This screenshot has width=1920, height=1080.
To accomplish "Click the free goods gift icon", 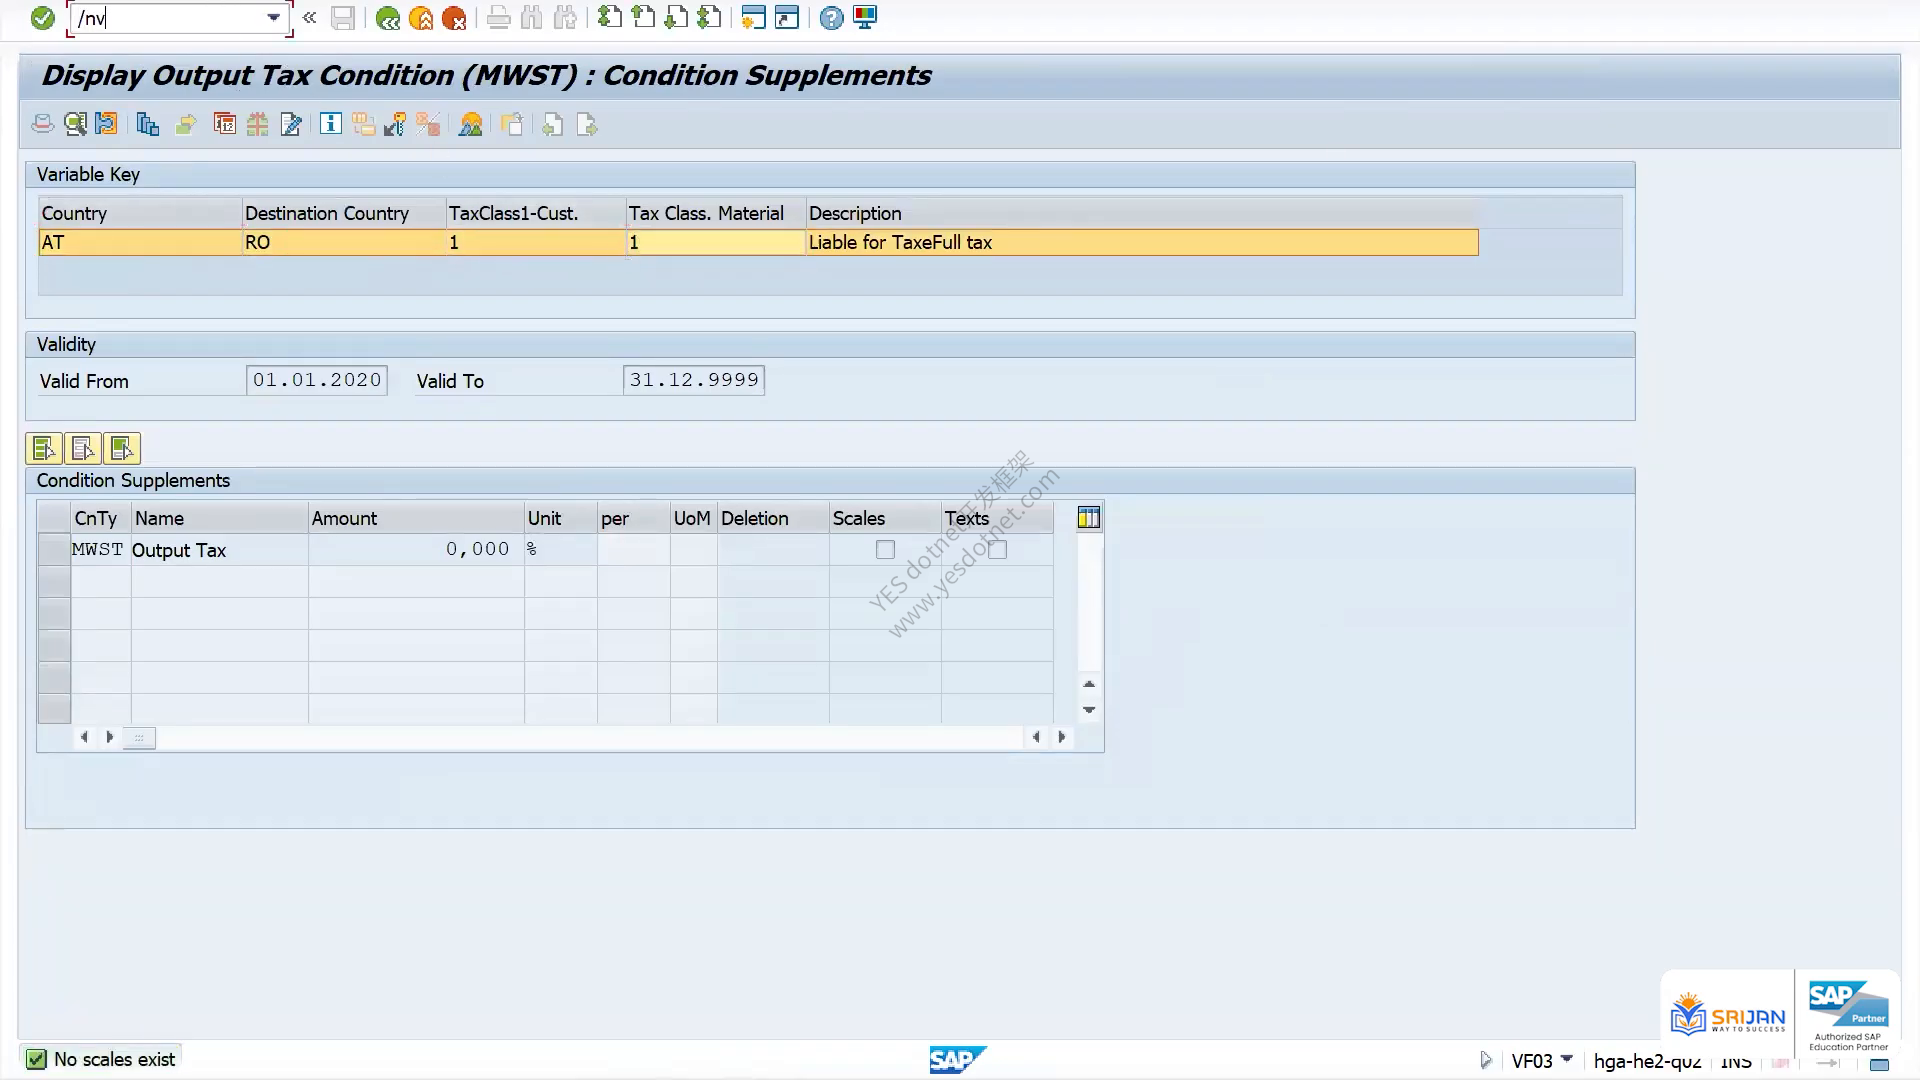I will tap(258, 124).
